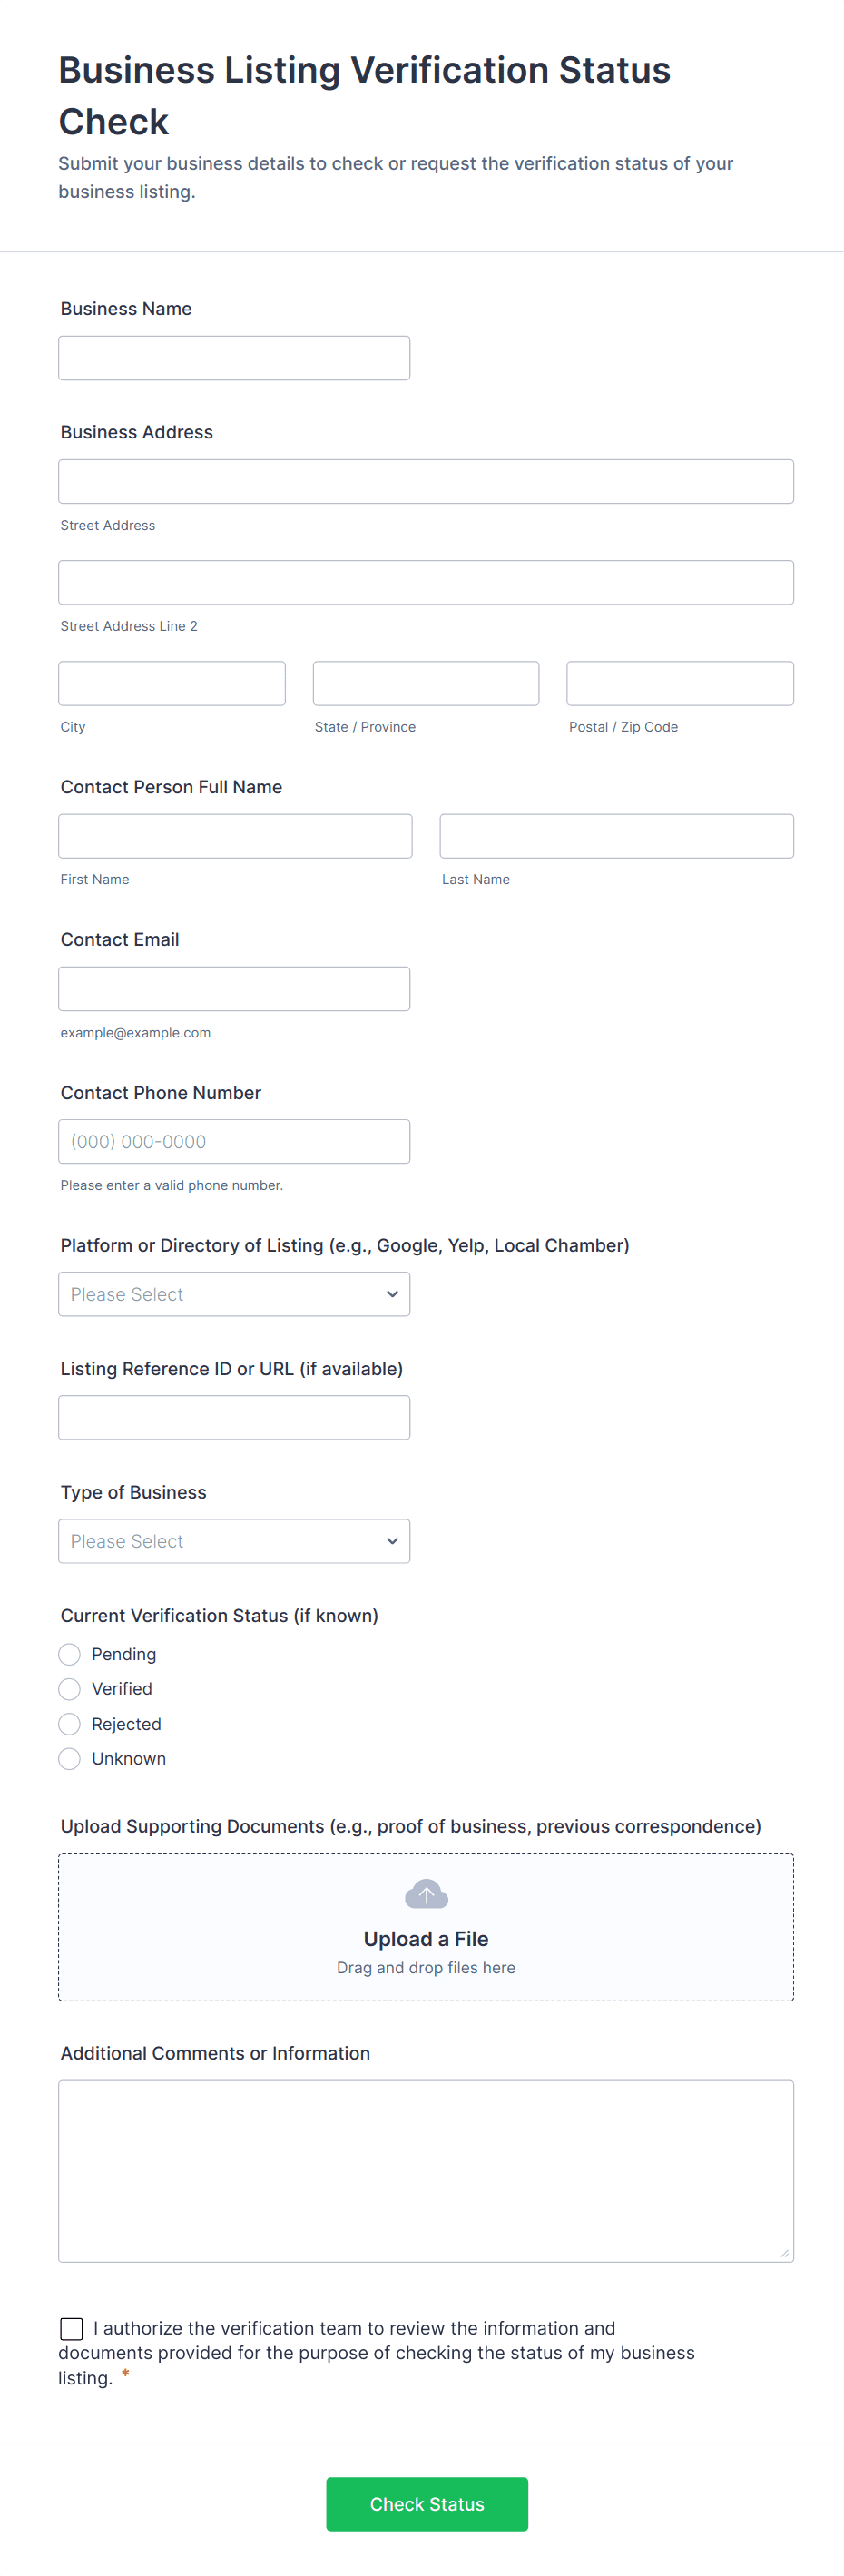The image size is (844, 2576).
Task: Mark verification status as Unknown
Action: tap(69, 1758)
